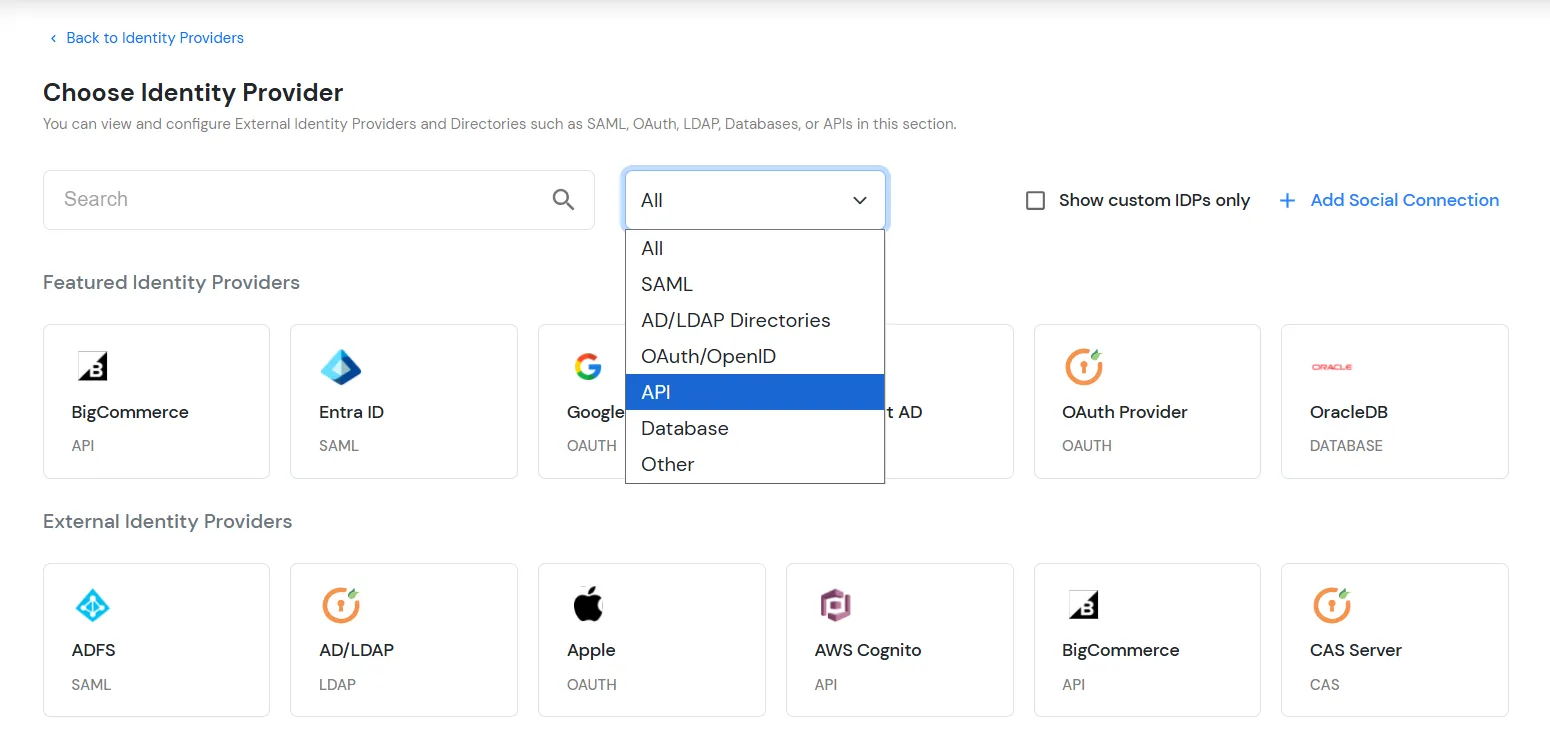
Task: Click the Apple logo icon
Action: point(588,604)
